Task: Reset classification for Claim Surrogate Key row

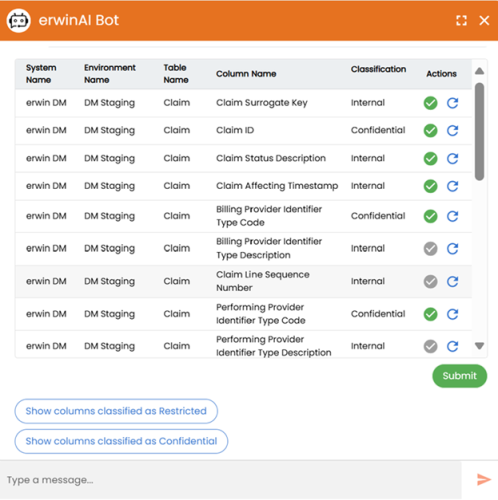Action: [452, 103]
